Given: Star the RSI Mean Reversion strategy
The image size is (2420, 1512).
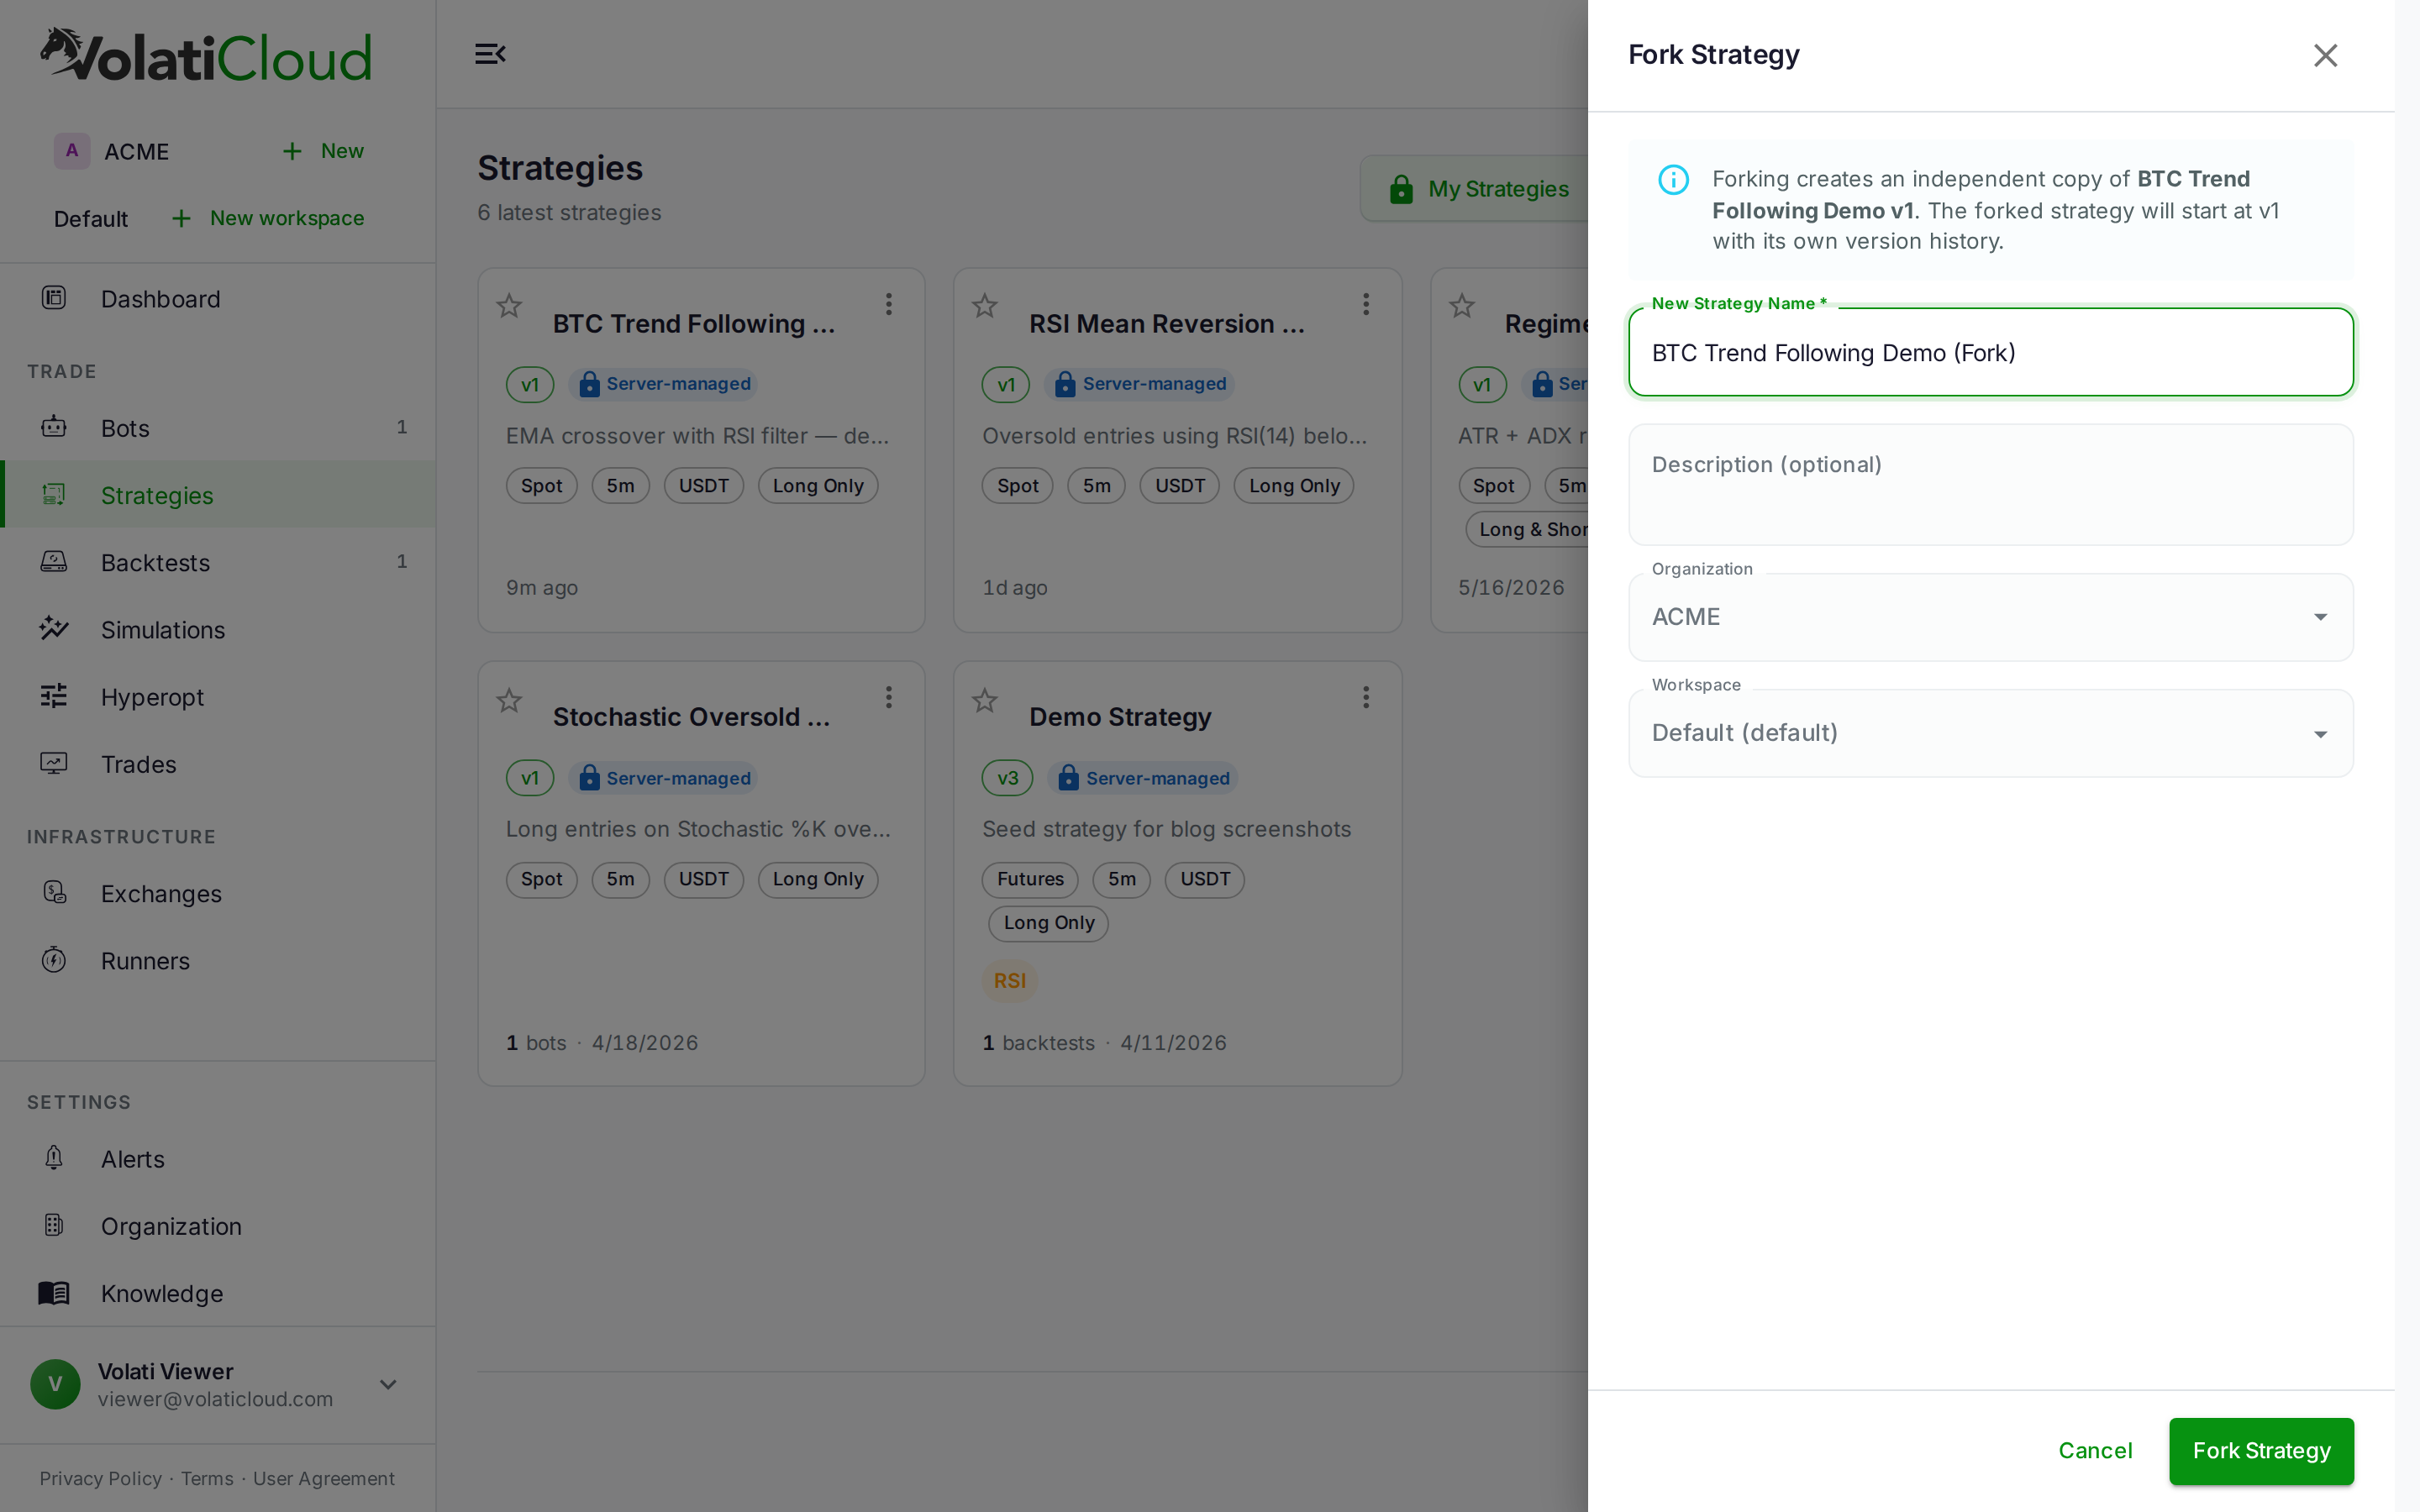Looking at the screenshot, I should coord(985,305).
